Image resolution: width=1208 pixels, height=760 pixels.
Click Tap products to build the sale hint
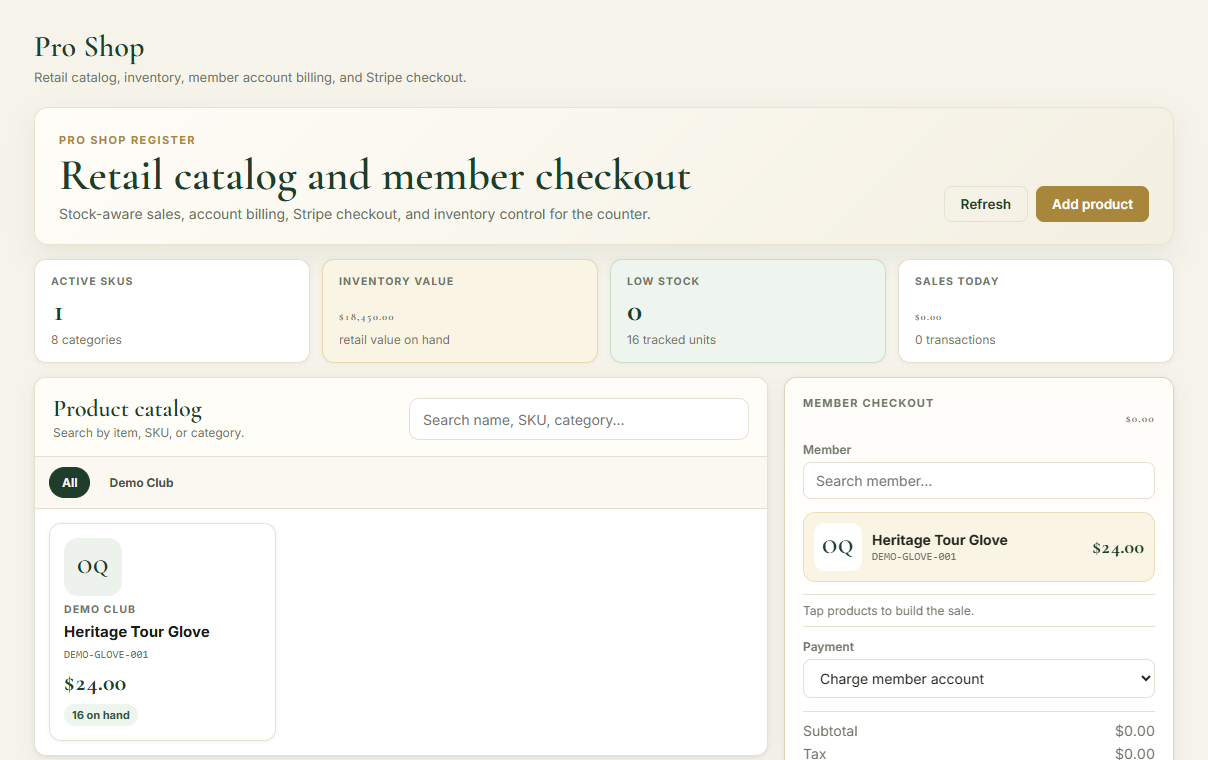(888, 611)
